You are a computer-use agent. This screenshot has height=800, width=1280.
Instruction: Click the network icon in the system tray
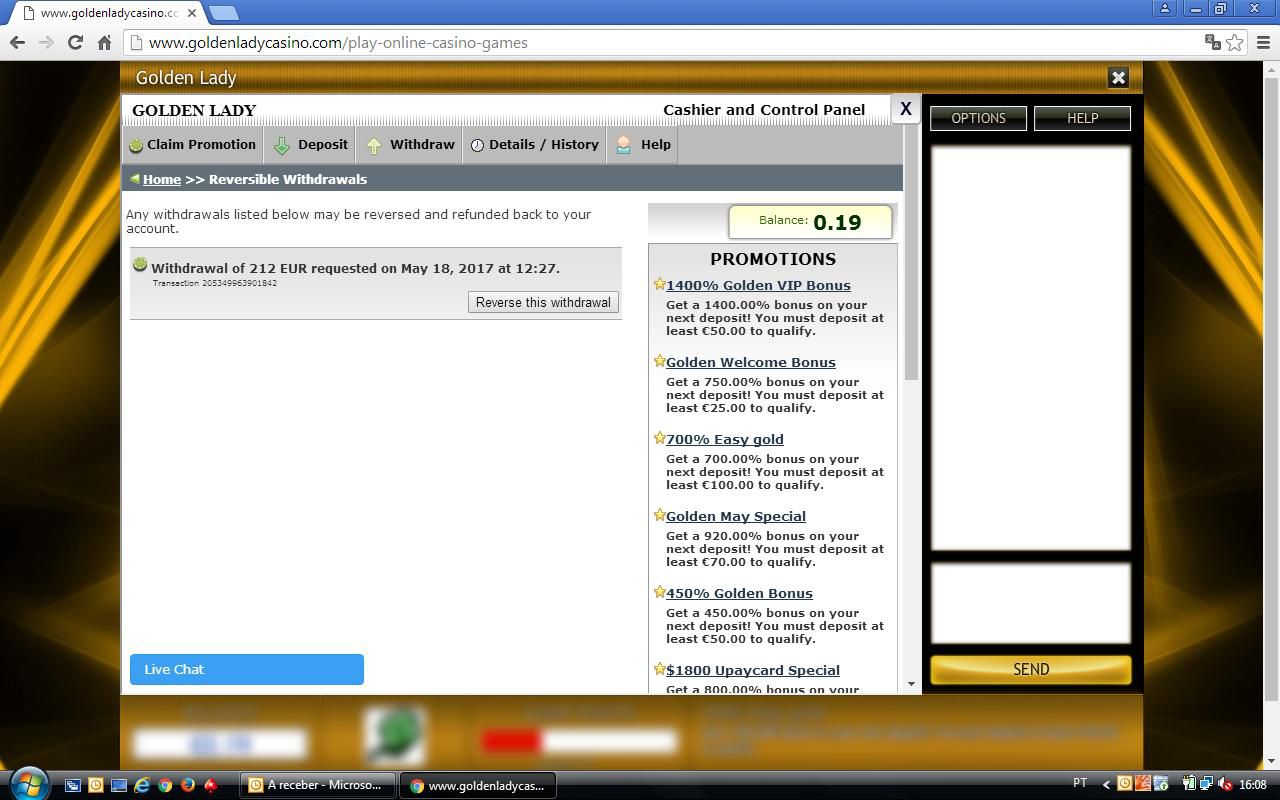click(1207, 784)
